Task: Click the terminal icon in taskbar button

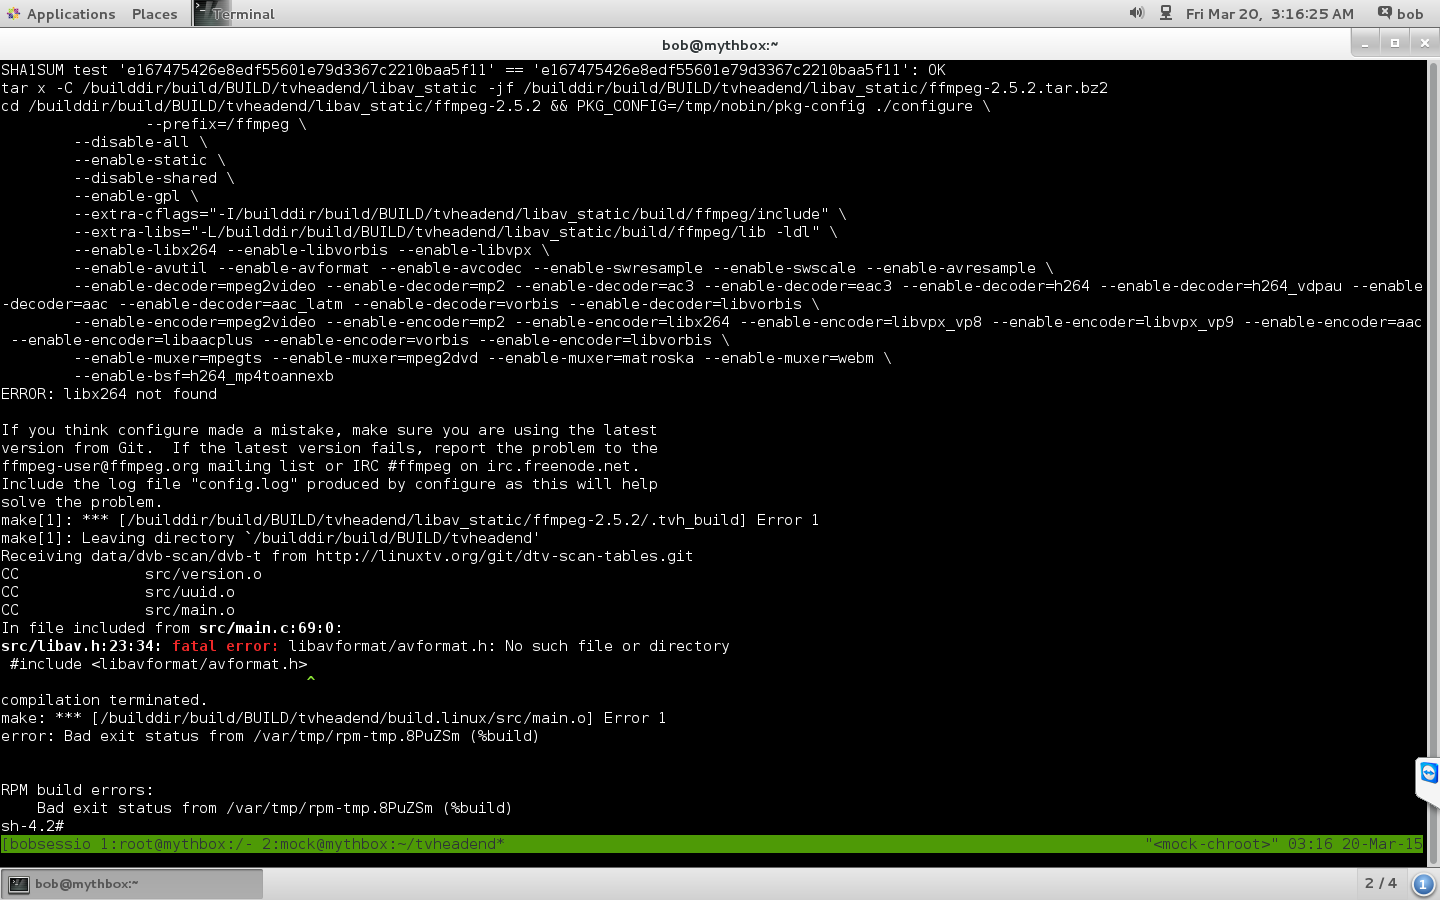Action: pos(18,884)
